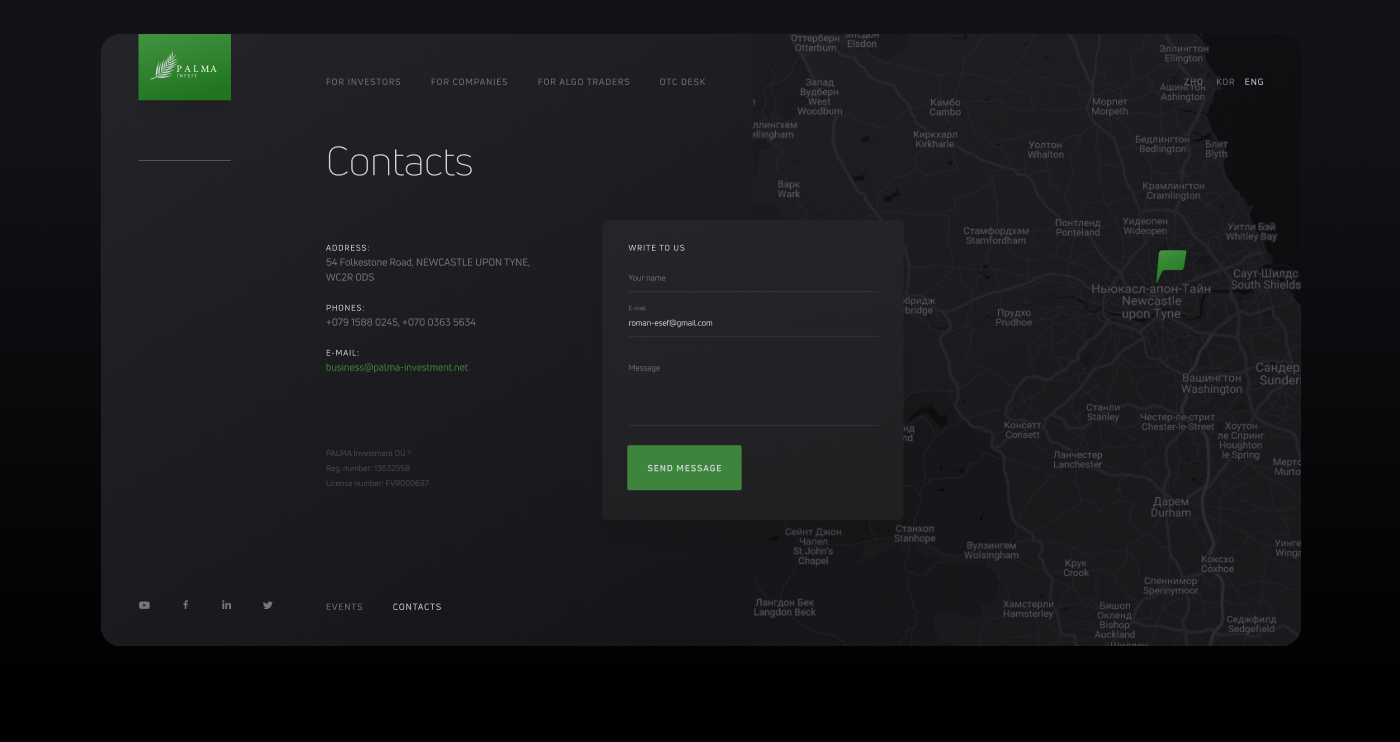Click the Send Message button
Image resolution: width=1400 pixels, height=742 pixels.
click(684, 468)
